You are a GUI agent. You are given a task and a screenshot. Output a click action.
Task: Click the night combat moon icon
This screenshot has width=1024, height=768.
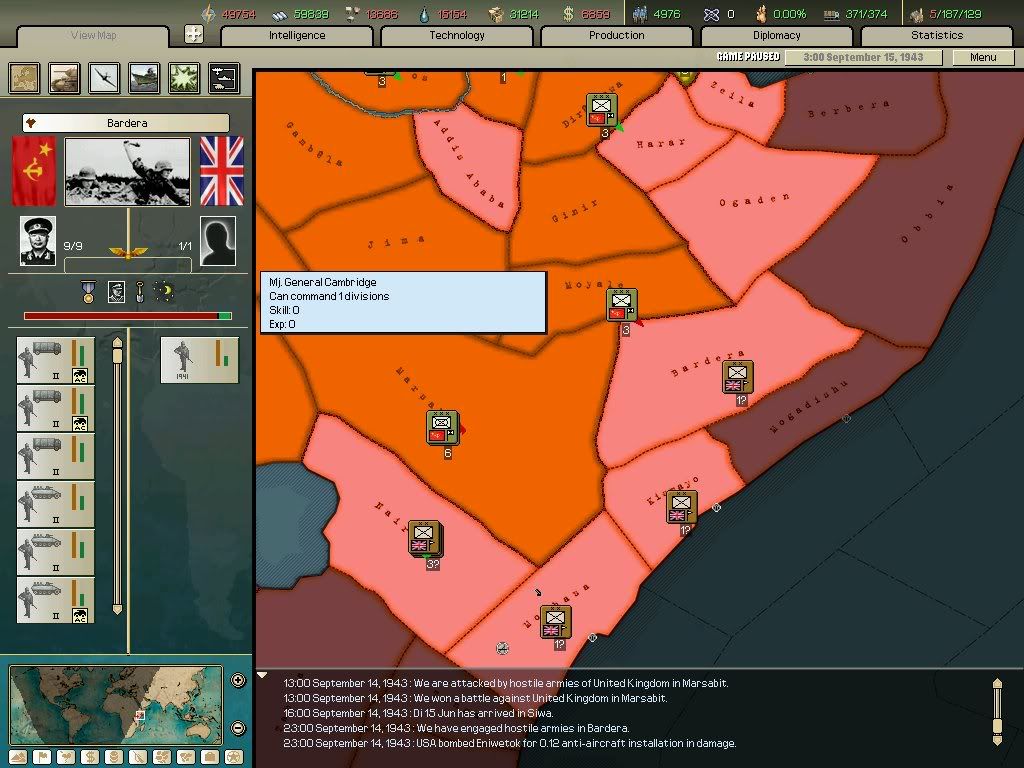point(164,292)
